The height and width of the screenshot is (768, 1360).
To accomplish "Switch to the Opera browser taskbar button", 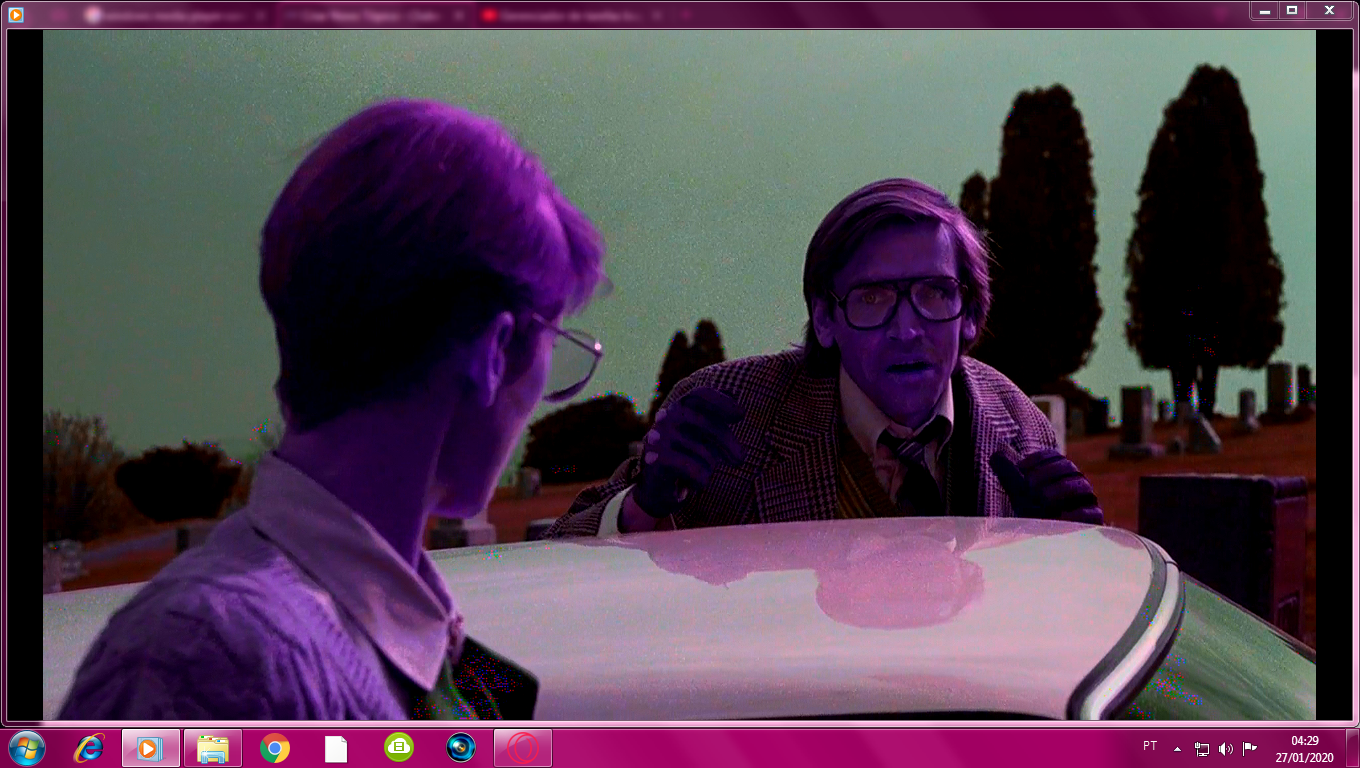I will 522,748.
